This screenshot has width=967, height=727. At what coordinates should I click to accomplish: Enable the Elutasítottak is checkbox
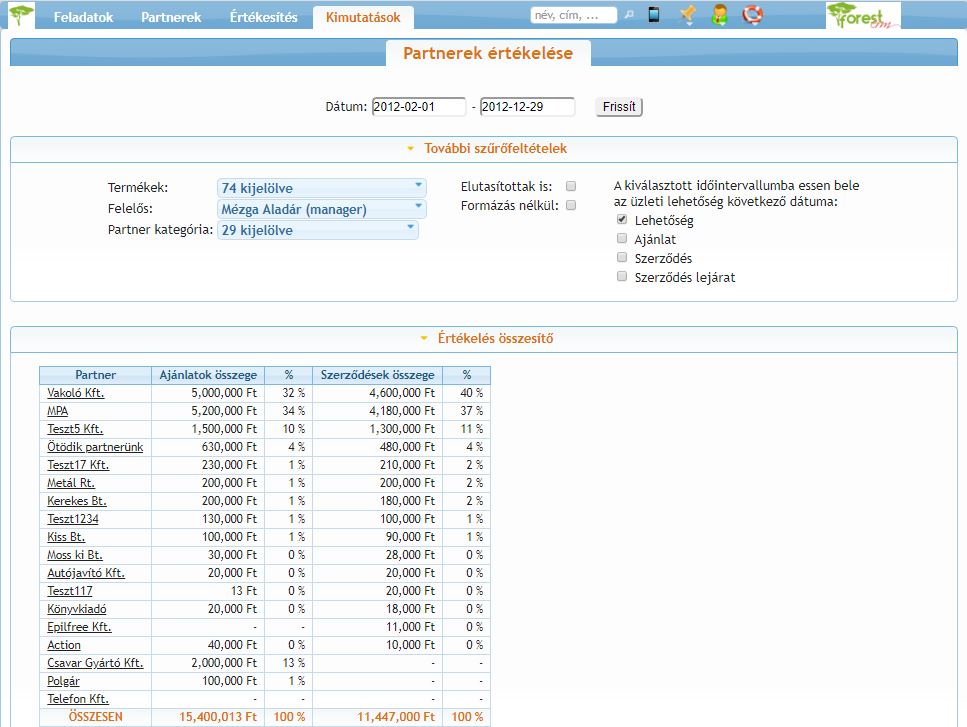pyautogui.click(x=571, y=186)
